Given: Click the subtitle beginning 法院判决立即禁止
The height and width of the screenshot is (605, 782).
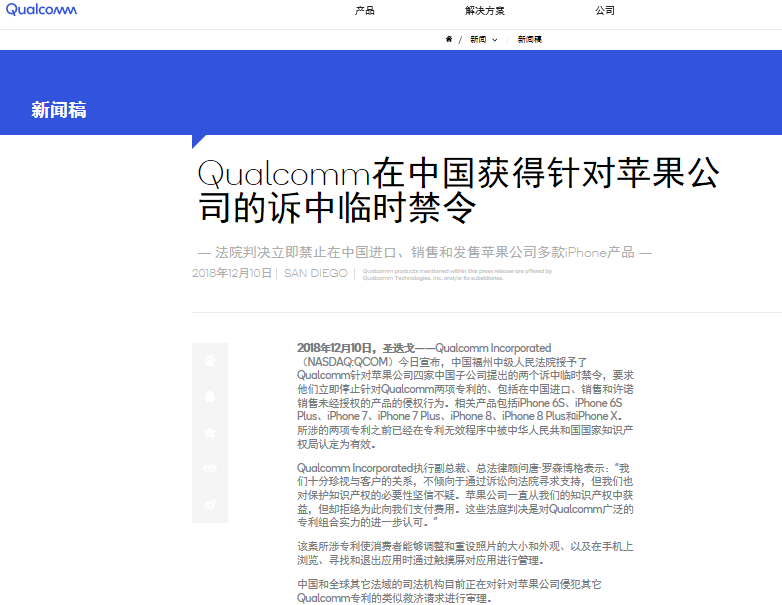Looking at the screenshot, I should click(425, 252).
